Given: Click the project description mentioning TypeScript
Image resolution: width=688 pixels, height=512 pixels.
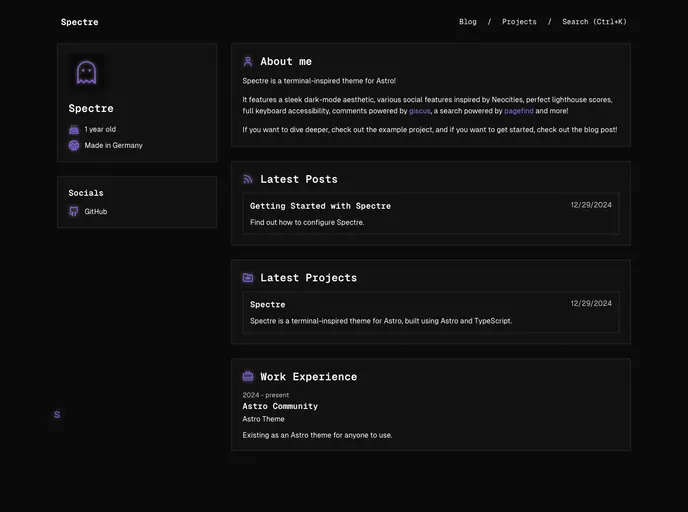Looking at the screenshot, I should pos(381,321).
